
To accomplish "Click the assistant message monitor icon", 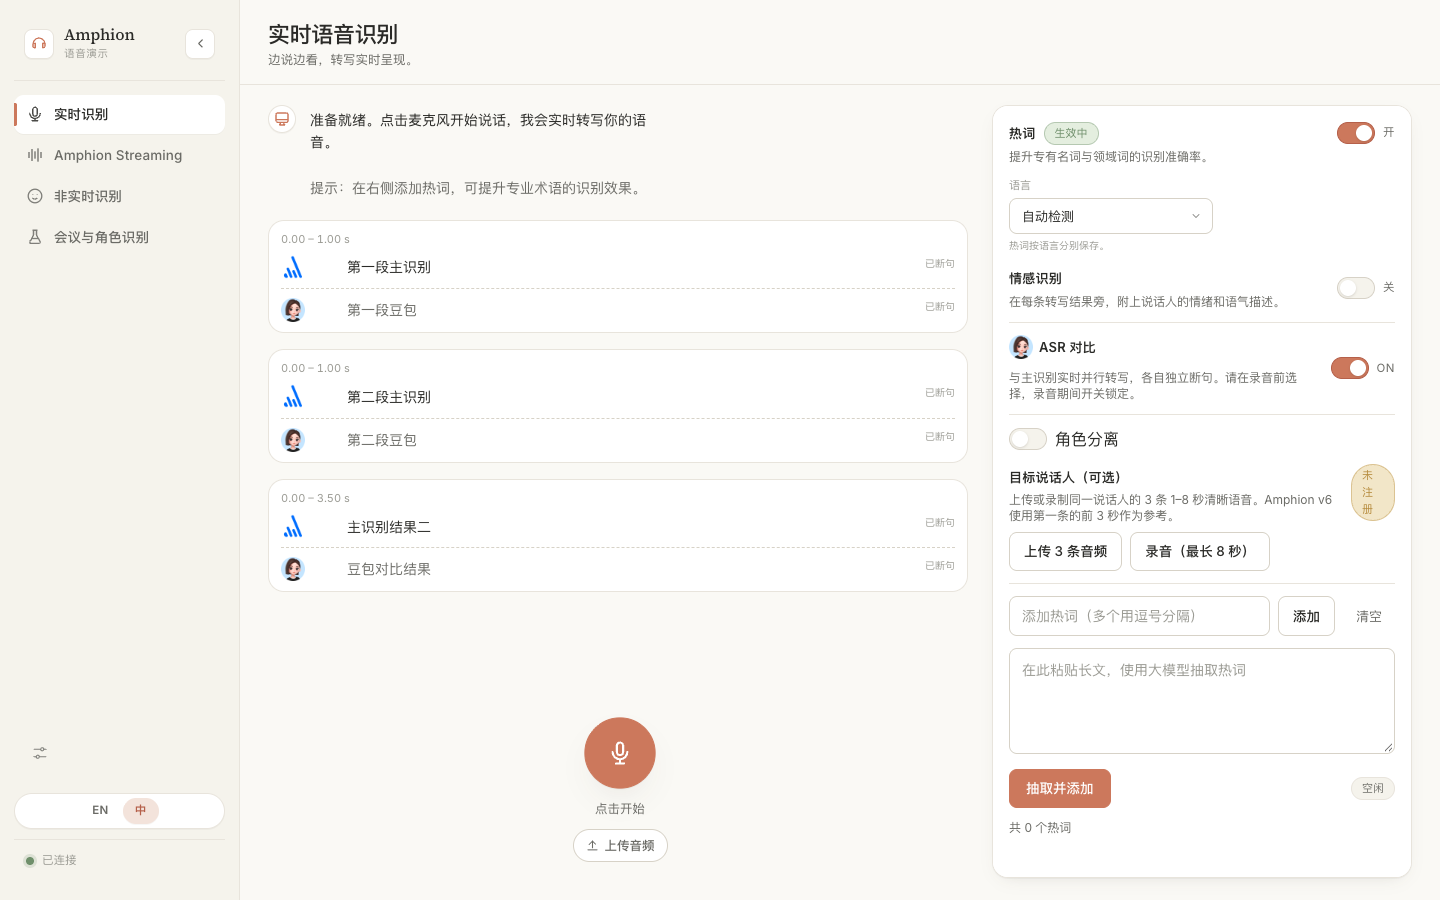I will pos(282,119).
